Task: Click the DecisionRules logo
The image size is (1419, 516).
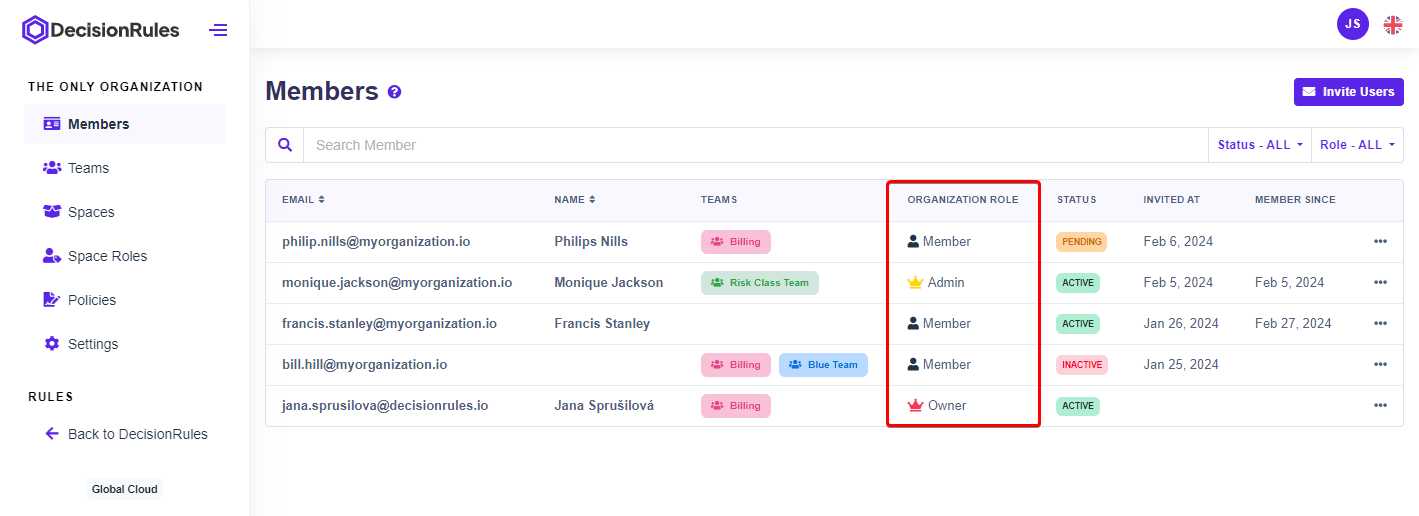Action: pyautogui.click(x=101, y=30)
